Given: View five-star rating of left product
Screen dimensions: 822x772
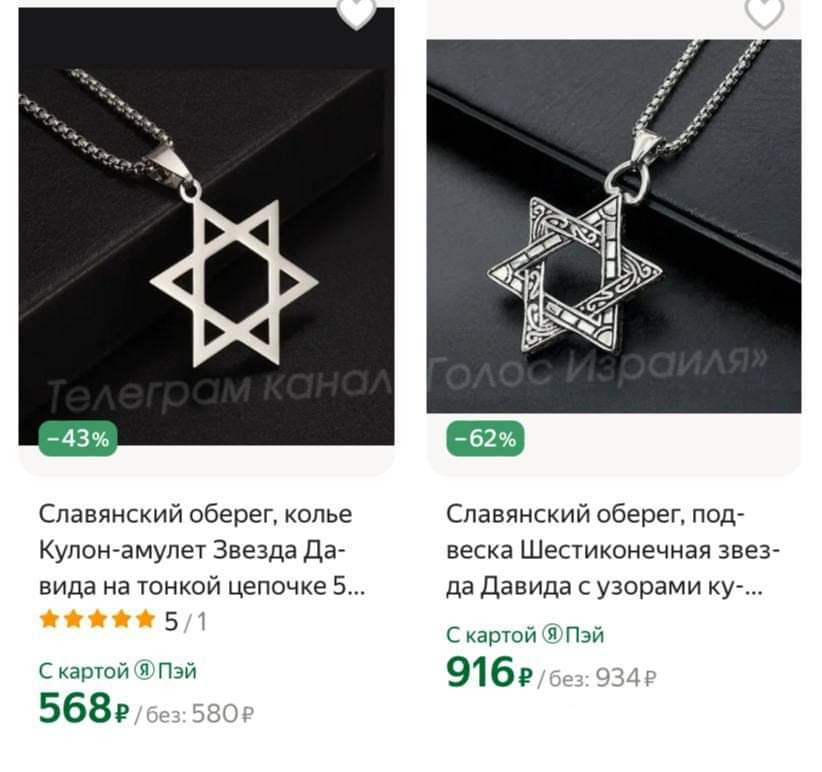Looking at the screenshot, I should point(98,620).
